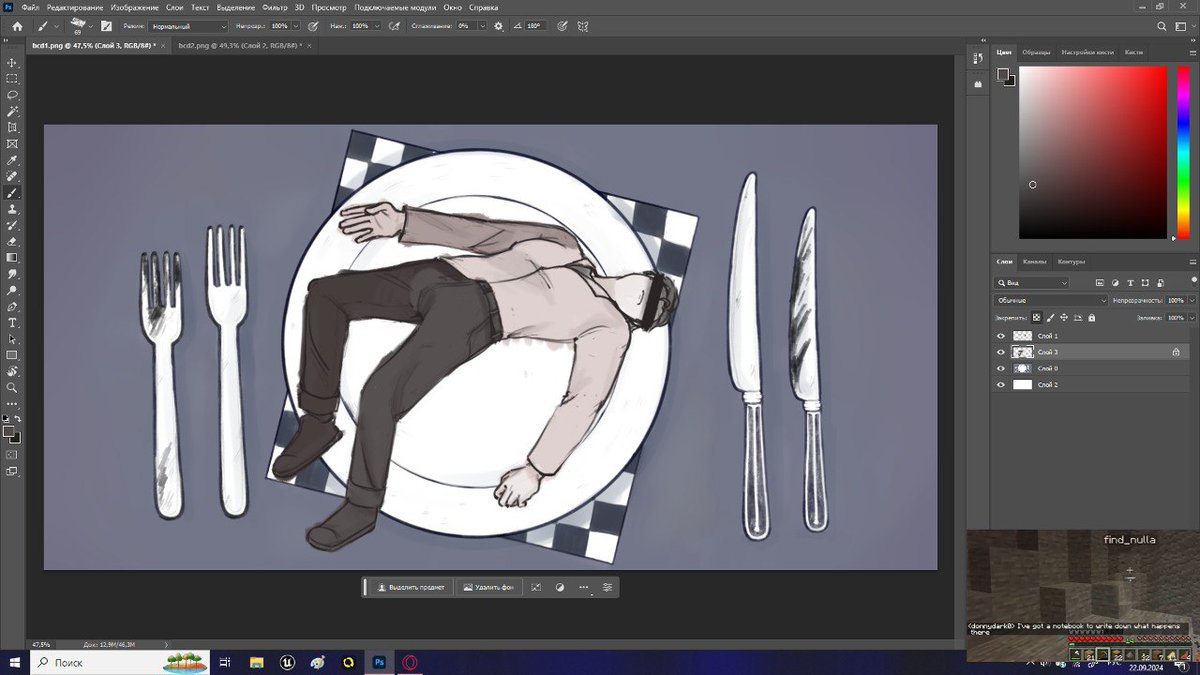Toggle lock all padlock in Layers panel

(1091, 318)
